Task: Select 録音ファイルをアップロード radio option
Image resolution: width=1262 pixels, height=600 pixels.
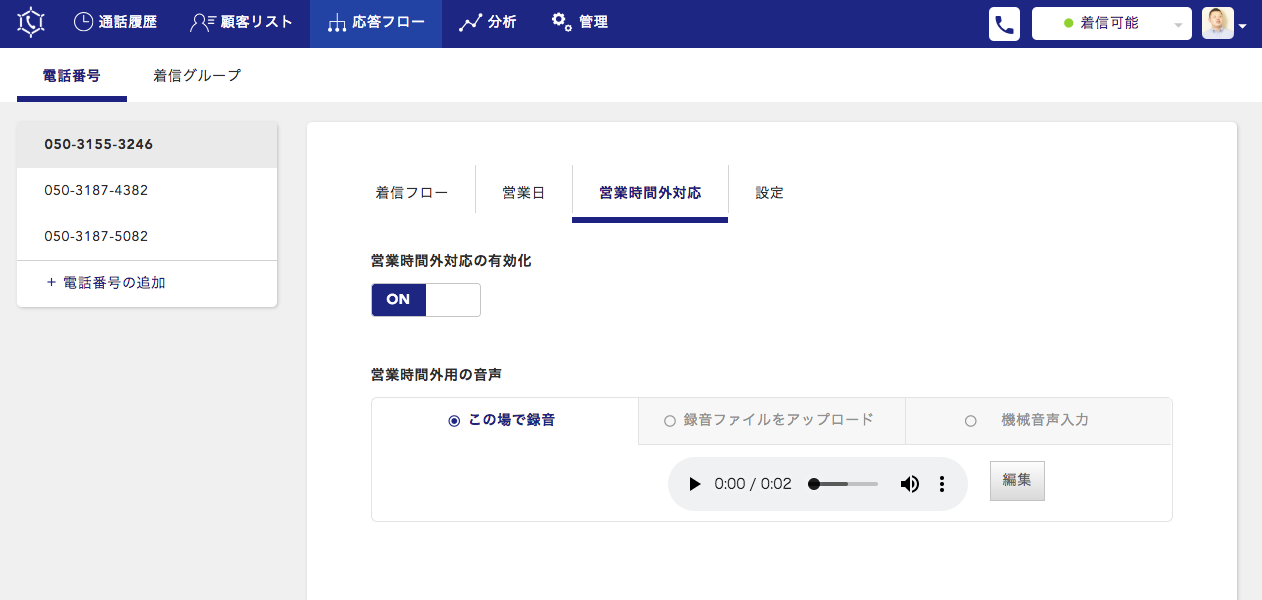Action: [x=670, y=421]
